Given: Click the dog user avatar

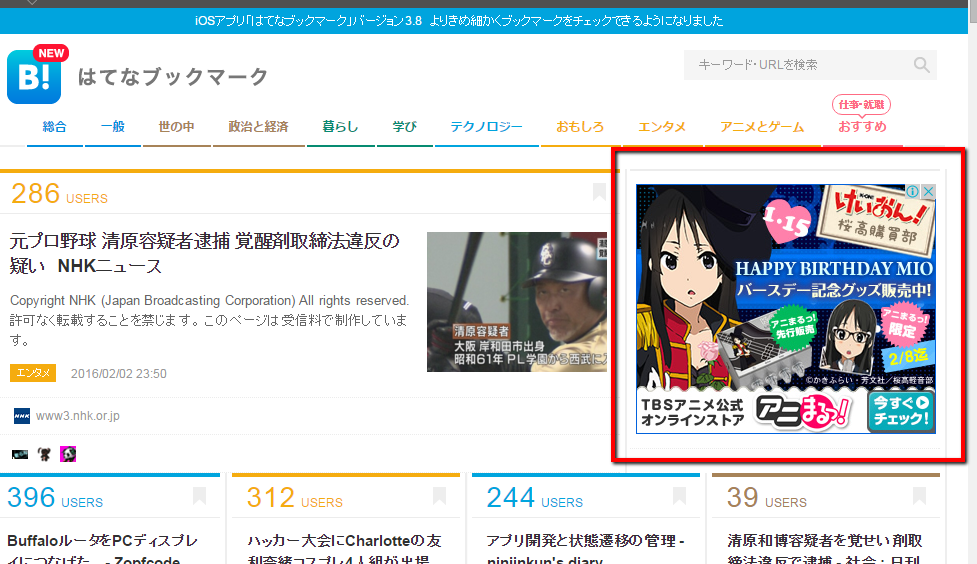Looking at the screenshot, I should point(44,454).
